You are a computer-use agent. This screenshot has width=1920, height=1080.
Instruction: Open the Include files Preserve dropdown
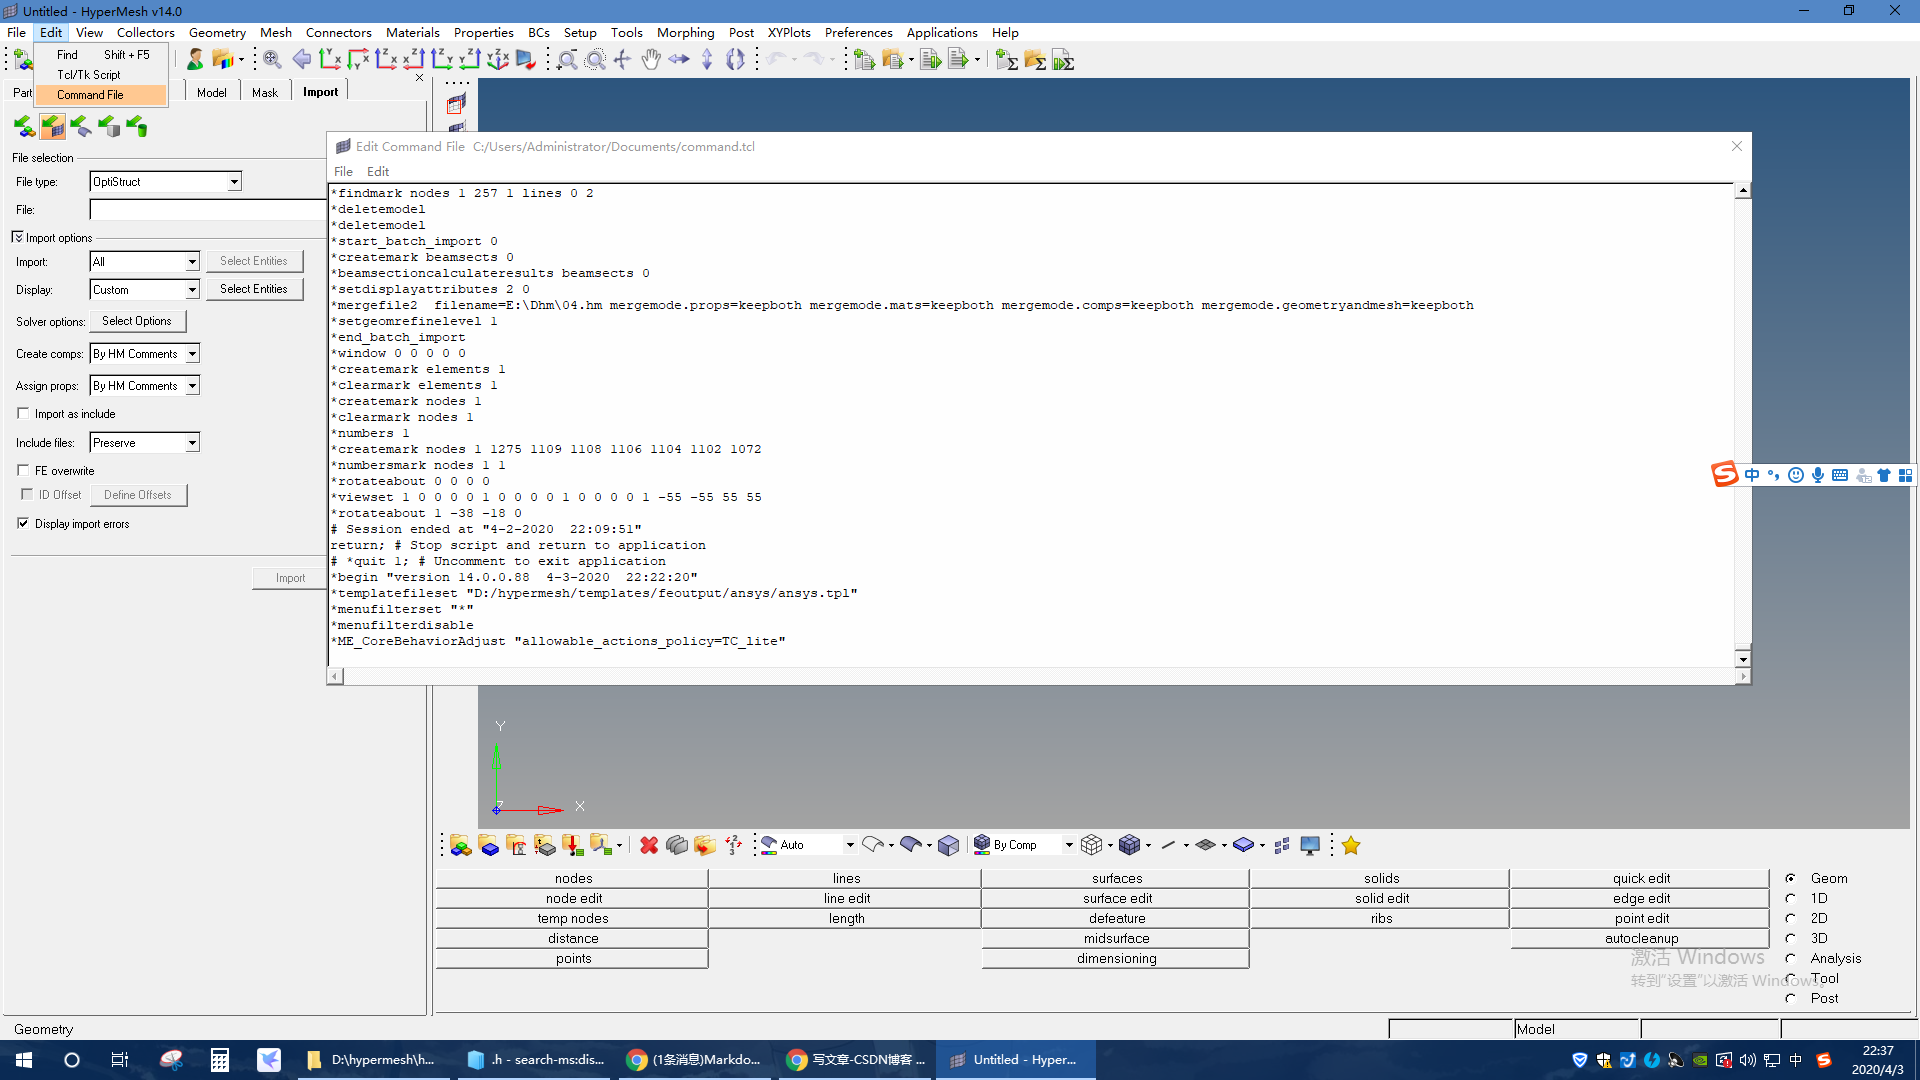192,443
